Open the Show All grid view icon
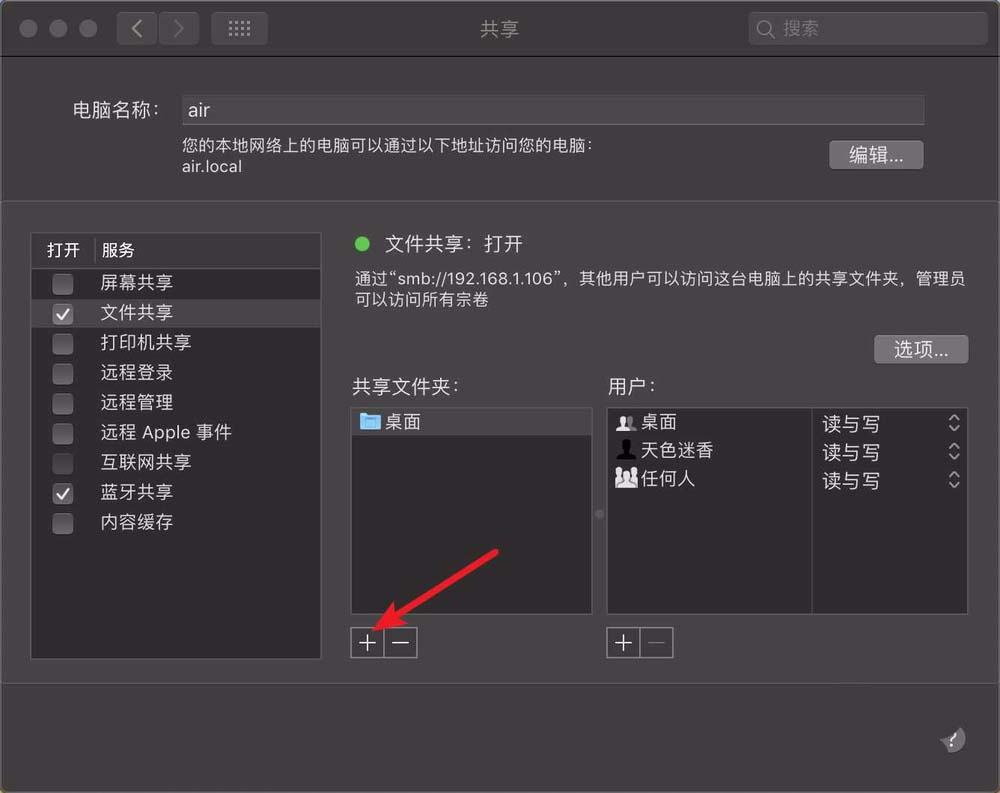This screenshot has width=1000, height=793. coord(239,28)
